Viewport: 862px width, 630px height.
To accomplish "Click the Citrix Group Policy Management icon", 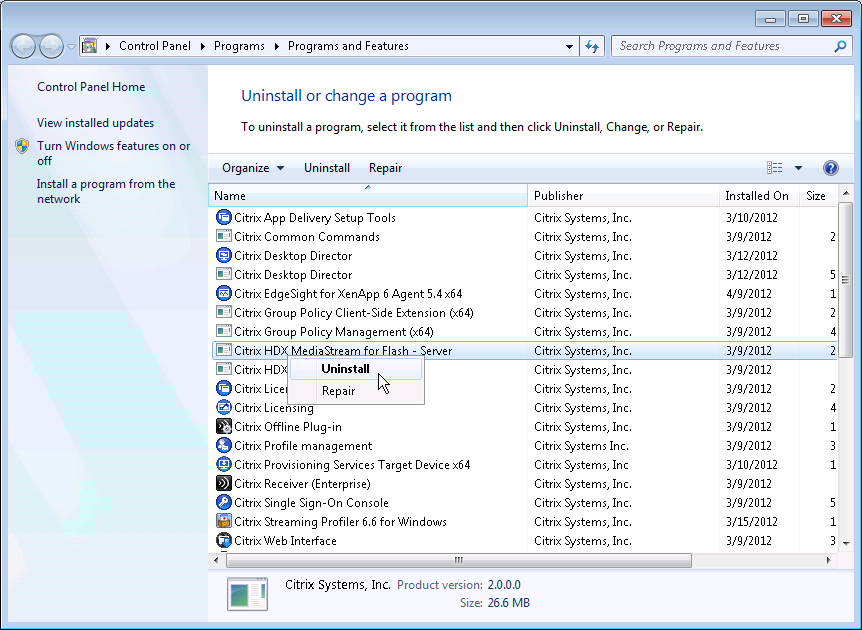I will click(224, 331).
